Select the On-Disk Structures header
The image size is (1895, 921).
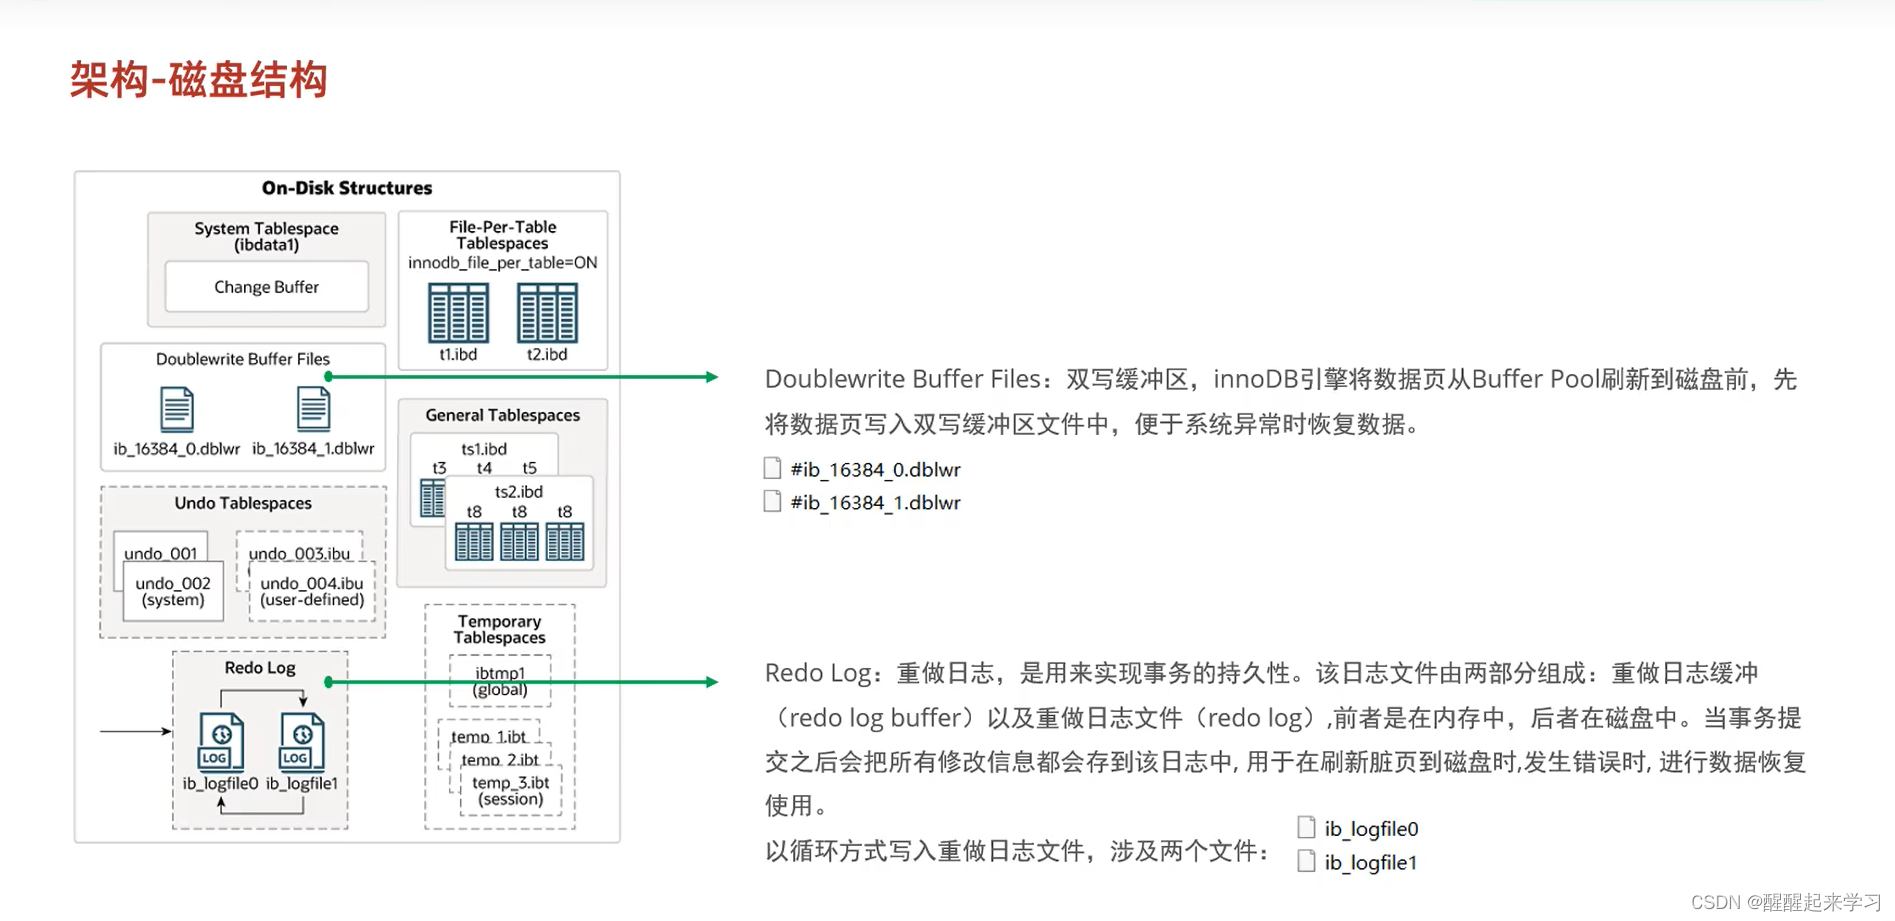346,187
